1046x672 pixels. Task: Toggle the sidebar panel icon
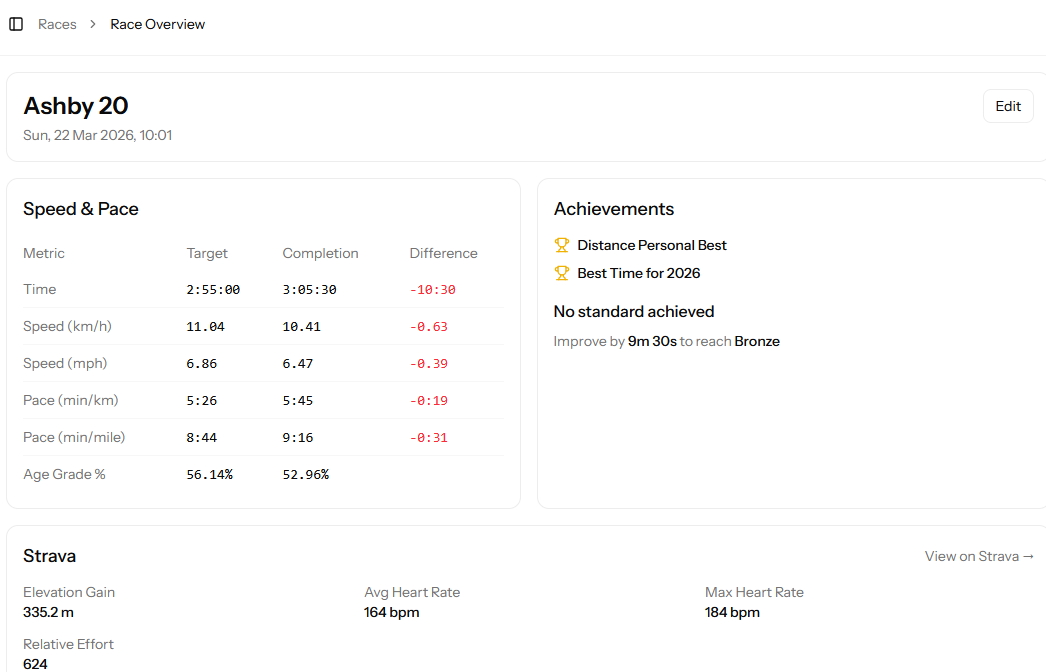16,24
